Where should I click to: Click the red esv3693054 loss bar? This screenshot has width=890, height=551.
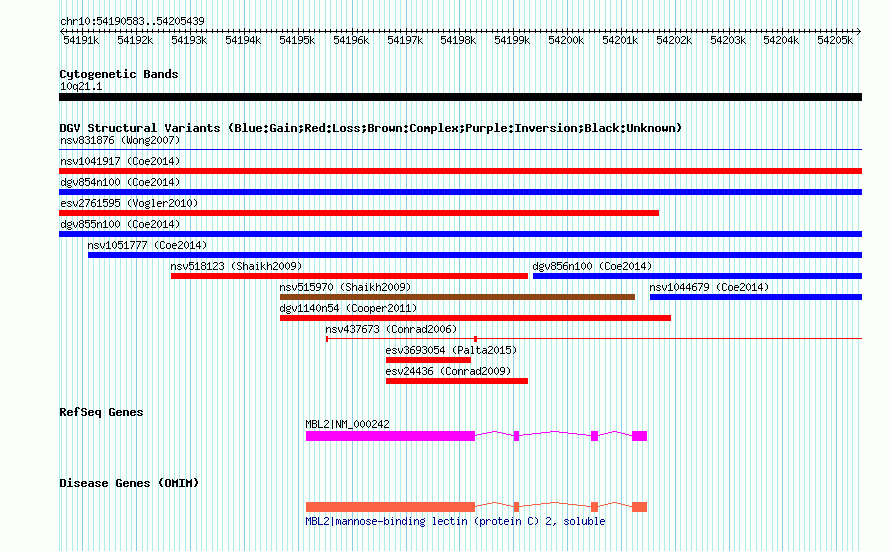pos(429,360)
